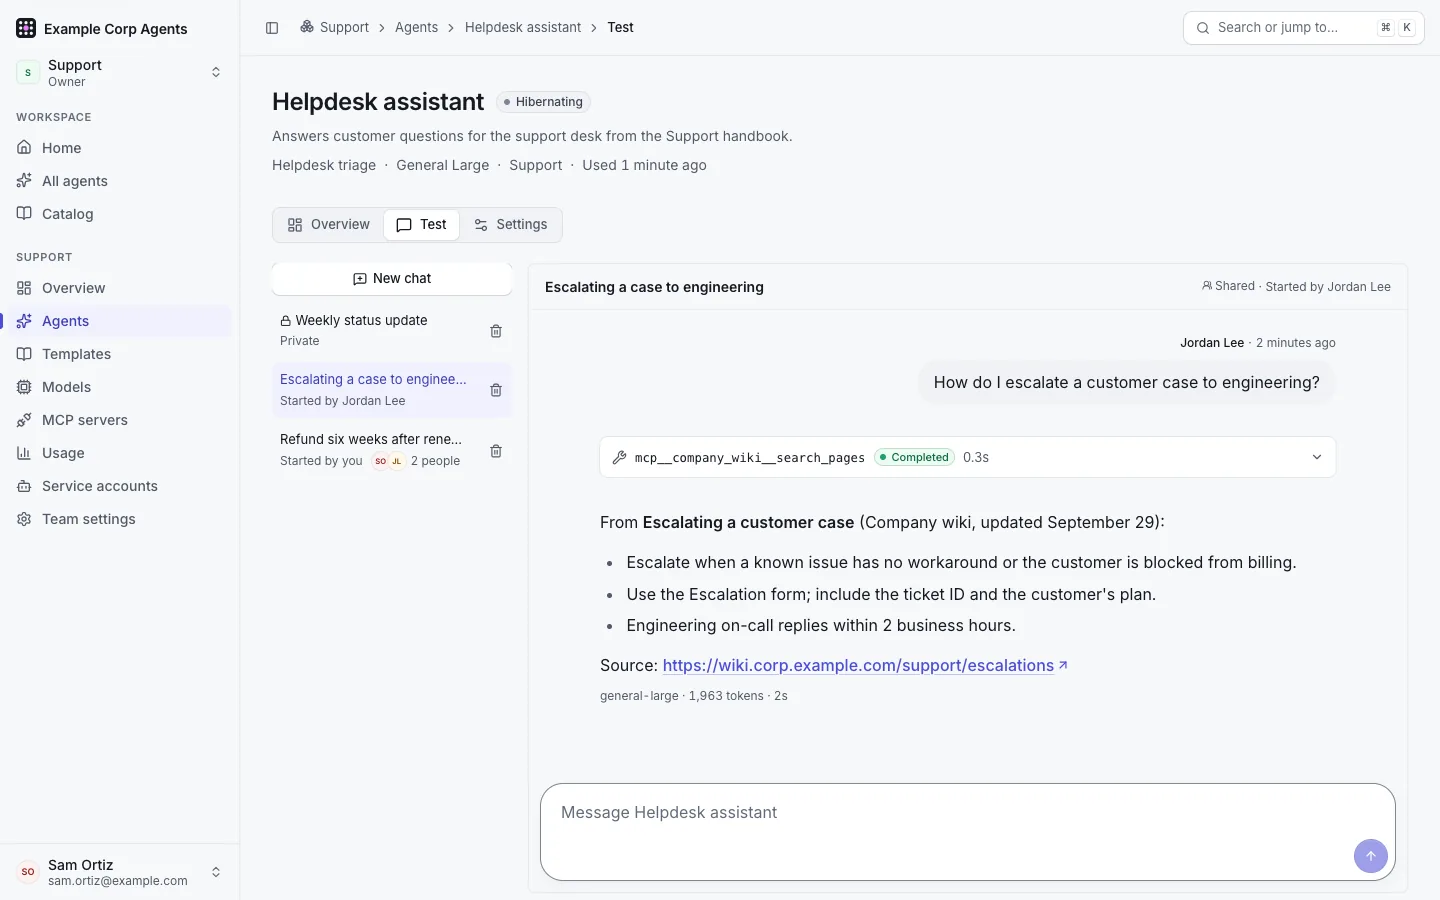The height and width of the screenshot is (900, 1440).
Task: Click the send message arrow button
Action: [x=1371, y=856]
